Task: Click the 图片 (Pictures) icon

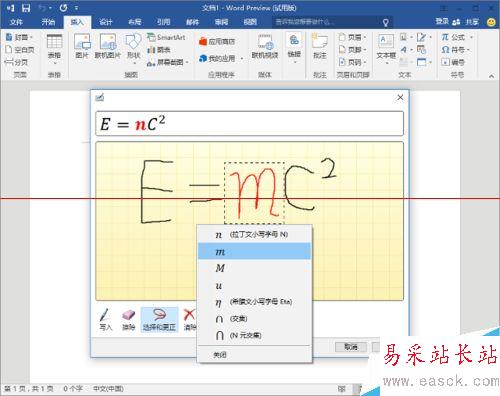Action: pyautogui.click(x=82, y=46)
